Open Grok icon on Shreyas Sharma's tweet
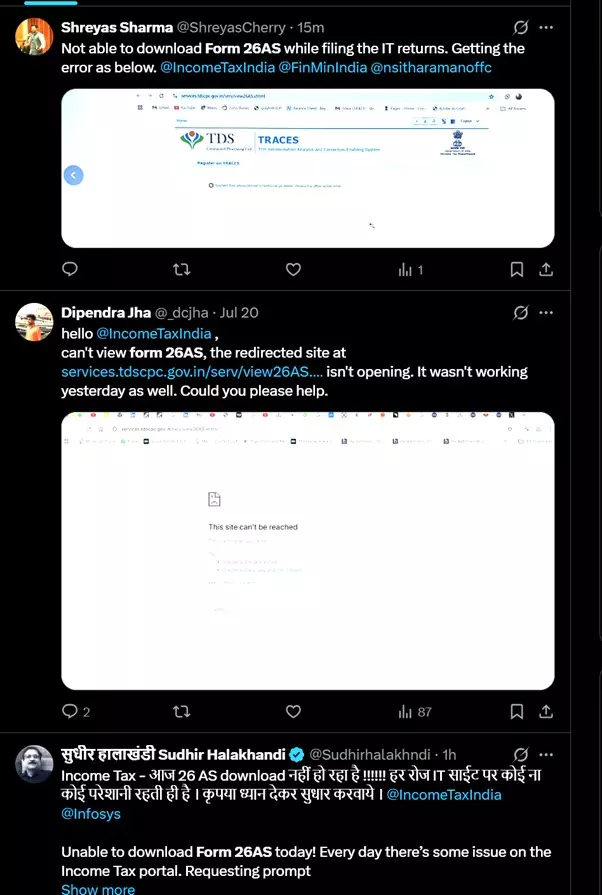The height and width of the screenshot is (895, 602). 520,27
